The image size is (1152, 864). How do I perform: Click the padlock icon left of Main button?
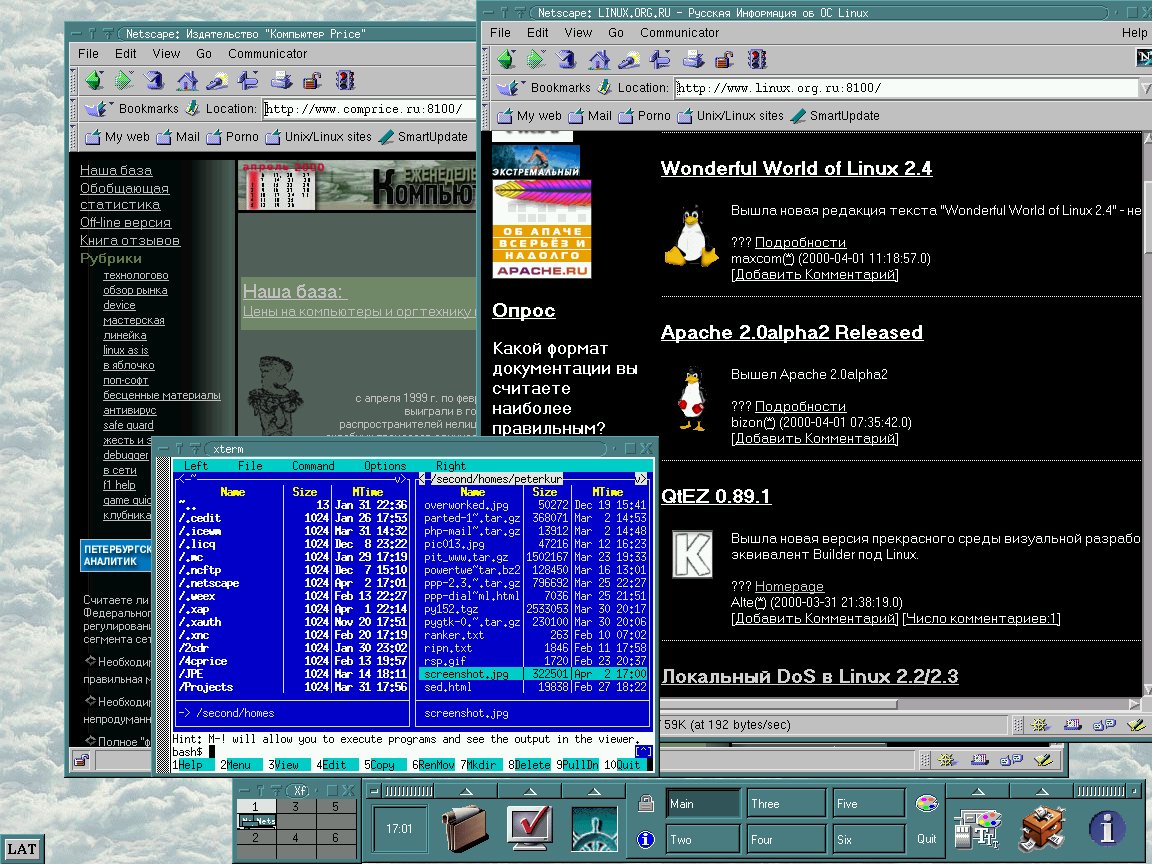coord(646,803)
